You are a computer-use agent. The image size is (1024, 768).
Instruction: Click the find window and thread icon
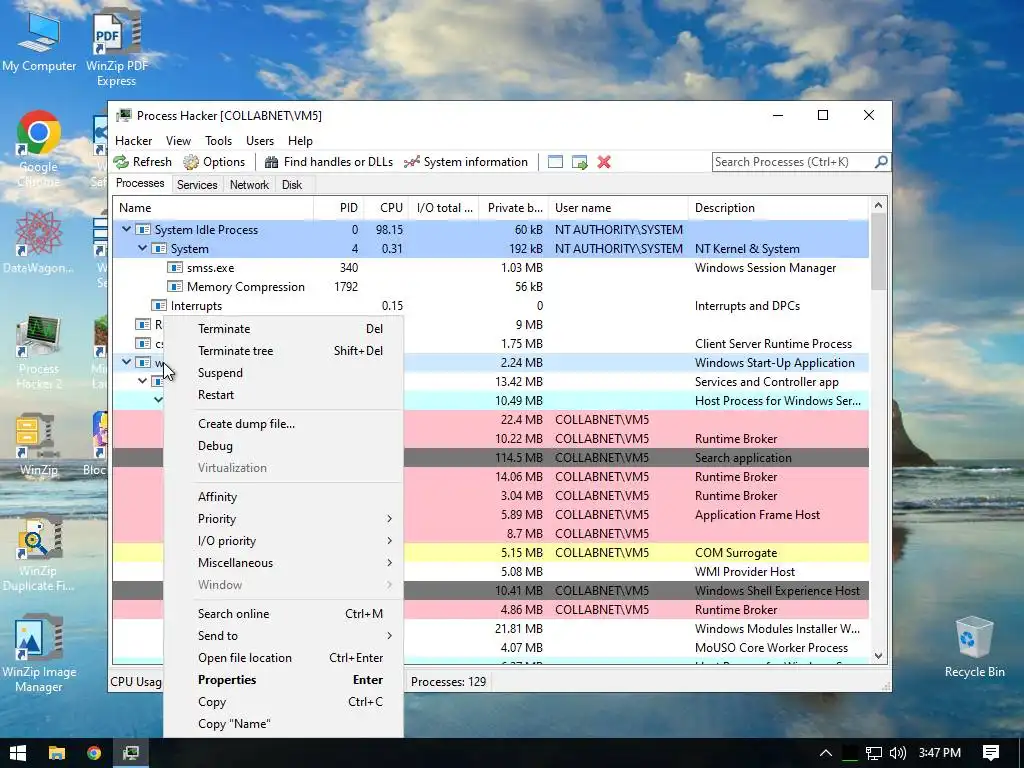pyautogui.click(x=579, y=162)
